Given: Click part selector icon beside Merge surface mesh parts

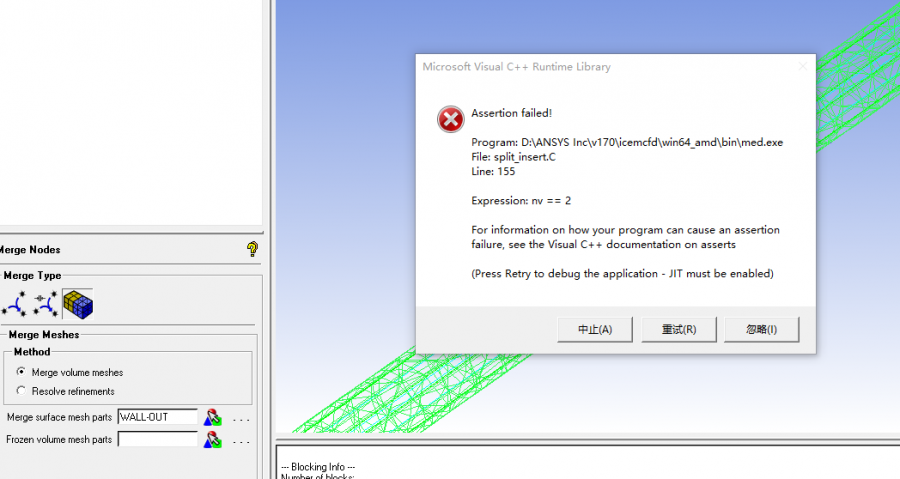Looking at the screenshot, I should [212, 418].
